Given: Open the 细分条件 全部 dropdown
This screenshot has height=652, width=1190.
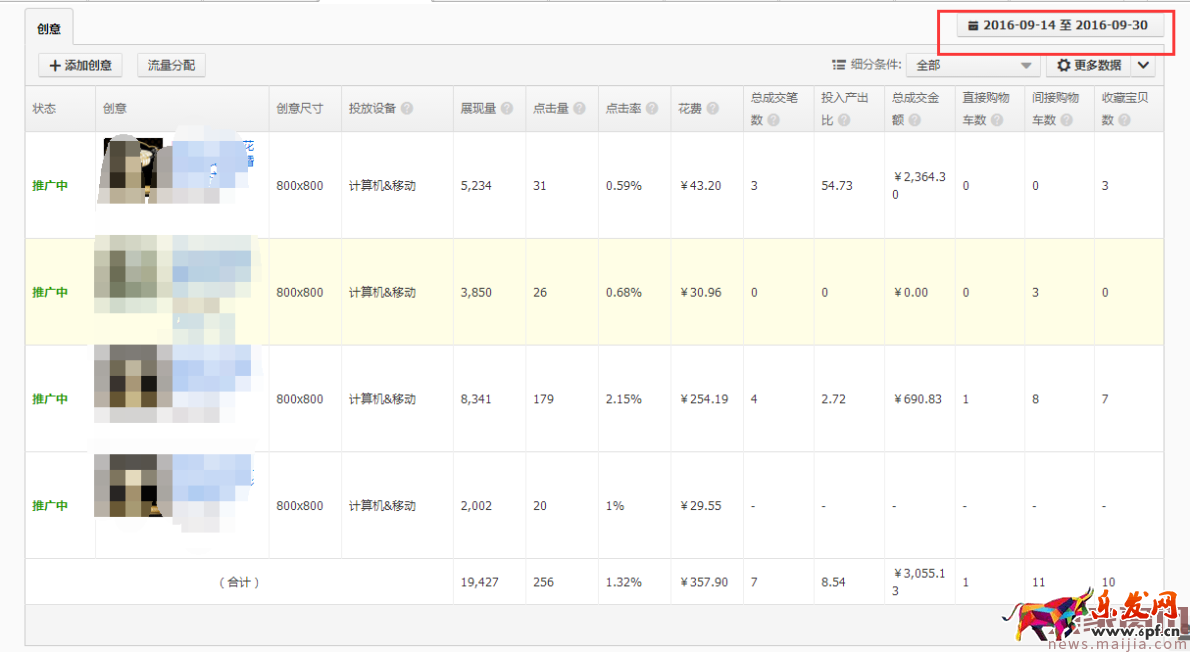Looking at the screenshot, I should coord(972,66).
